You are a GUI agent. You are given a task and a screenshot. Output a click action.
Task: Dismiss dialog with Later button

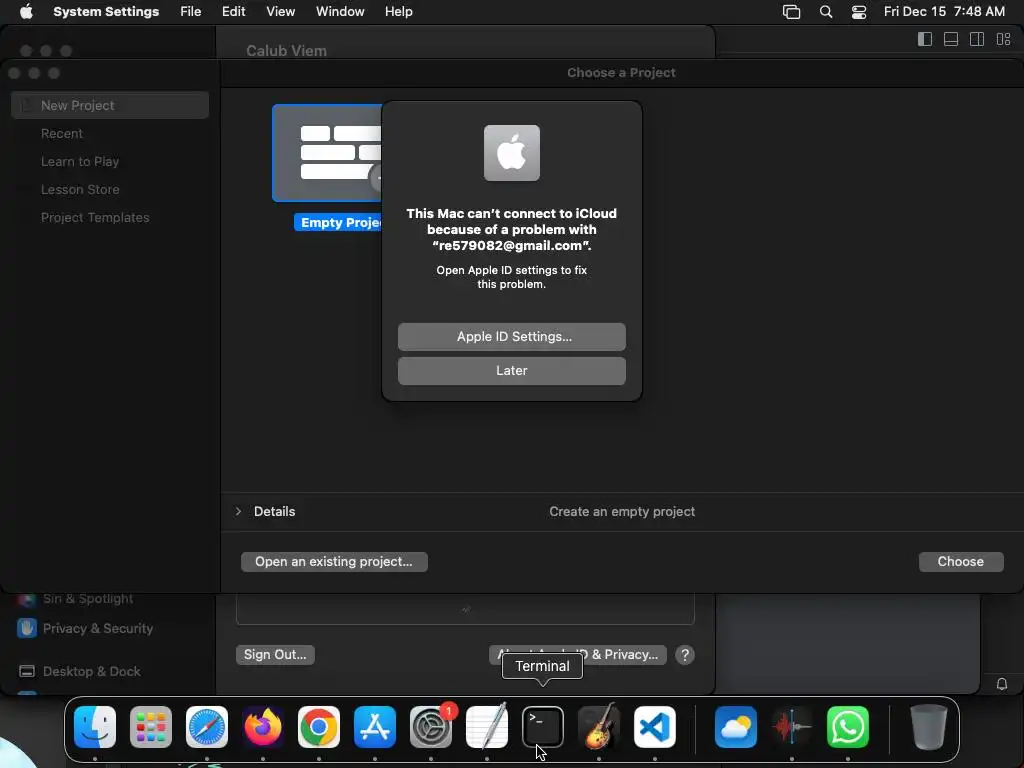(512, 371)
